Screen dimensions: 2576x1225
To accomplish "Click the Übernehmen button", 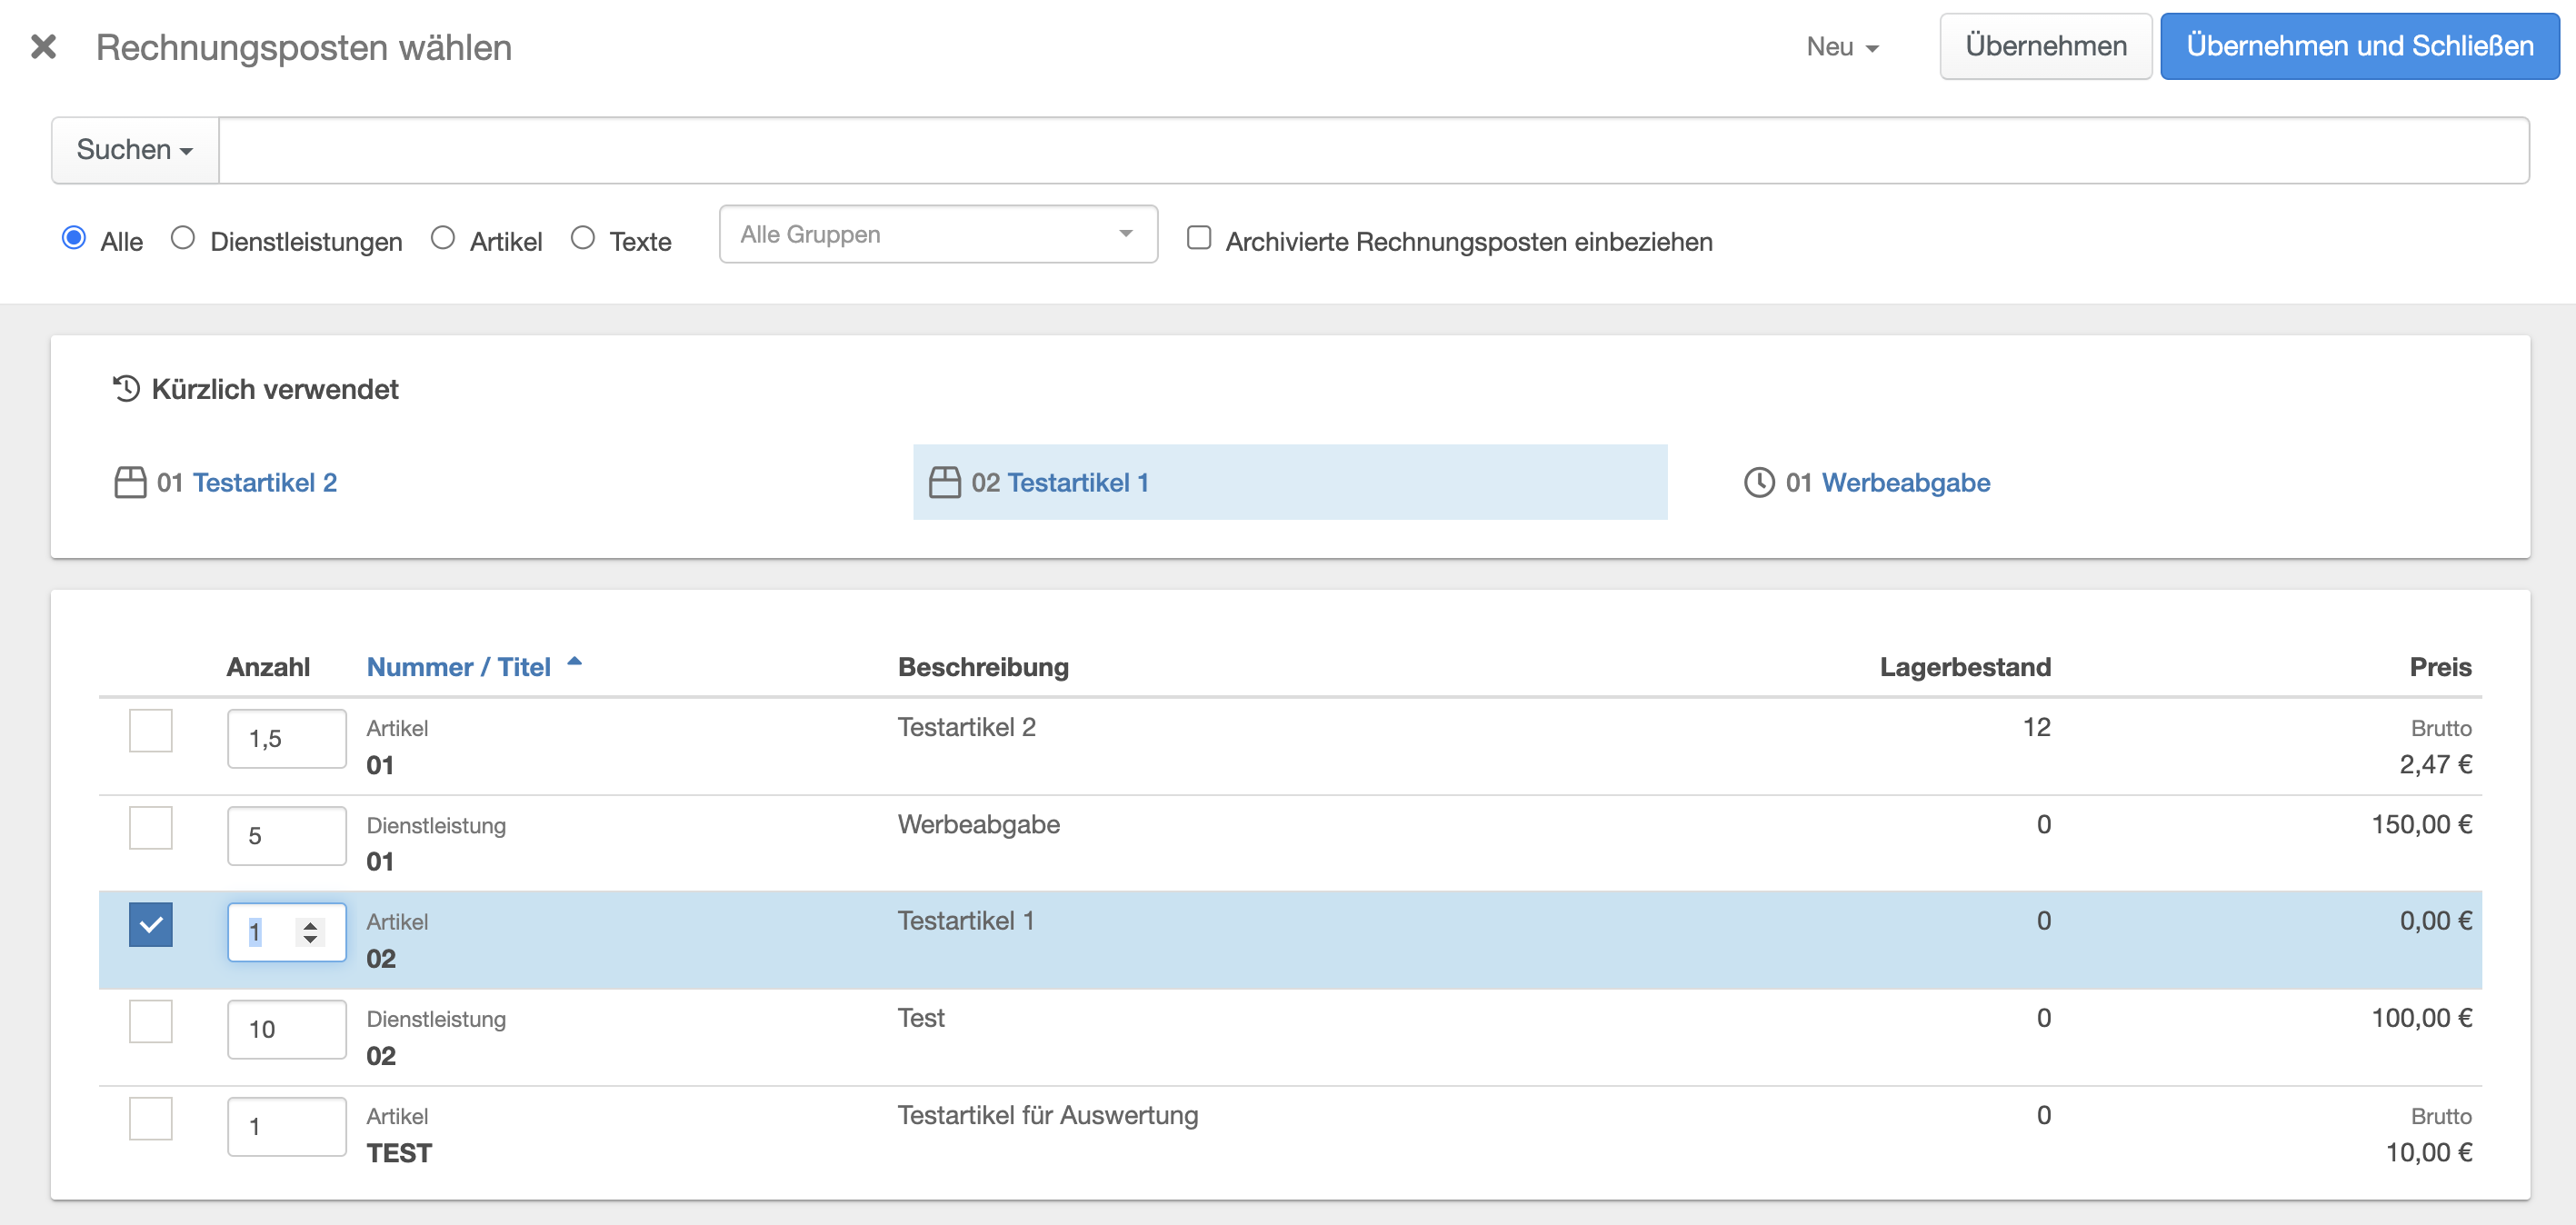I will coord(2045,47).
